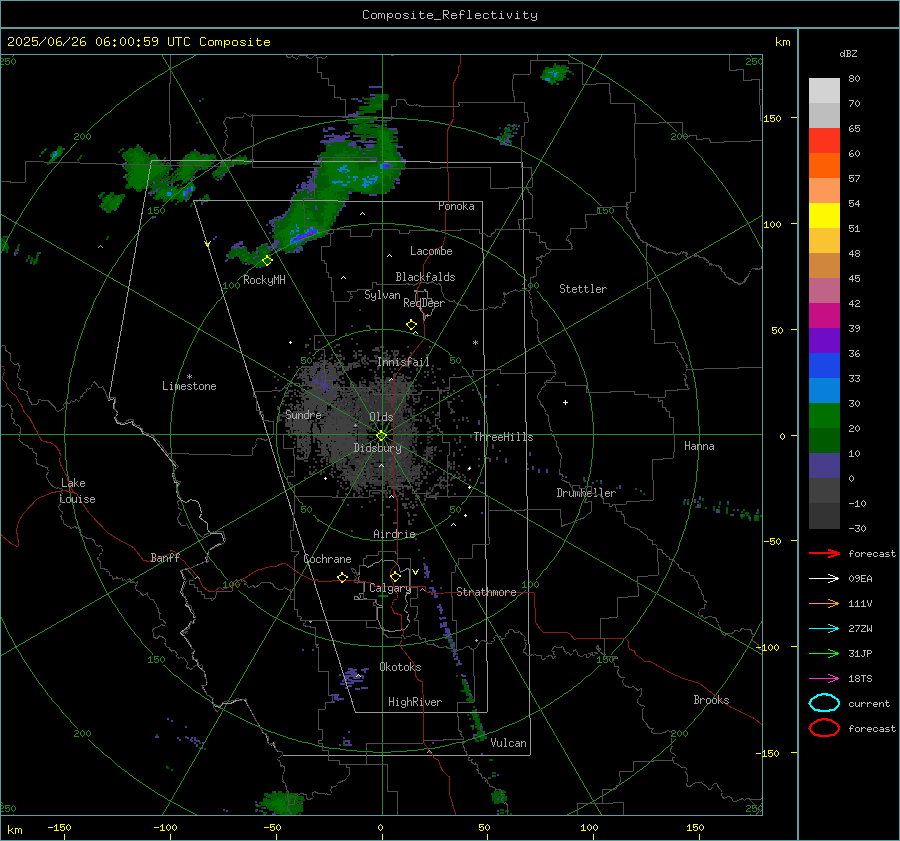This screenshot has width=900, height=841.
Task: Click the Lacombe city label
Action: pos(431,251)
